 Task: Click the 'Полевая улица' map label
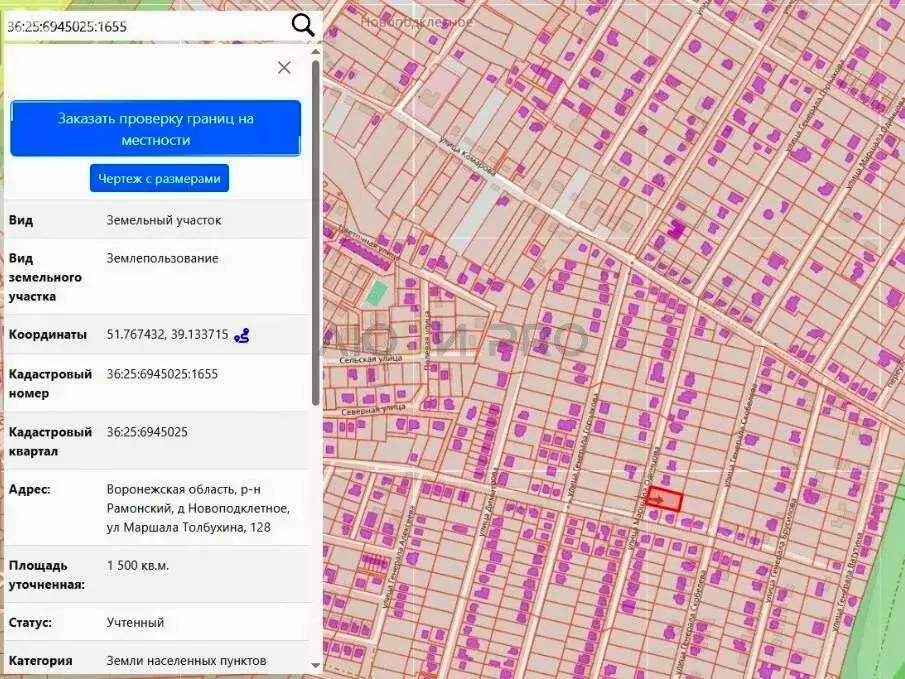[x=427, y=341]
